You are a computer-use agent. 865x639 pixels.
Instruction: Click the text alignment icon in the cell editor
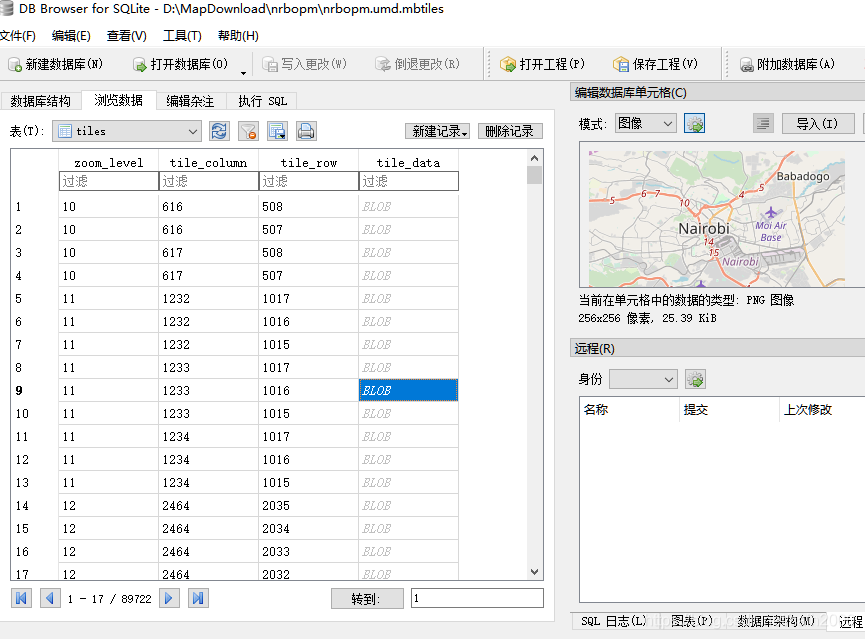point(763,124)
